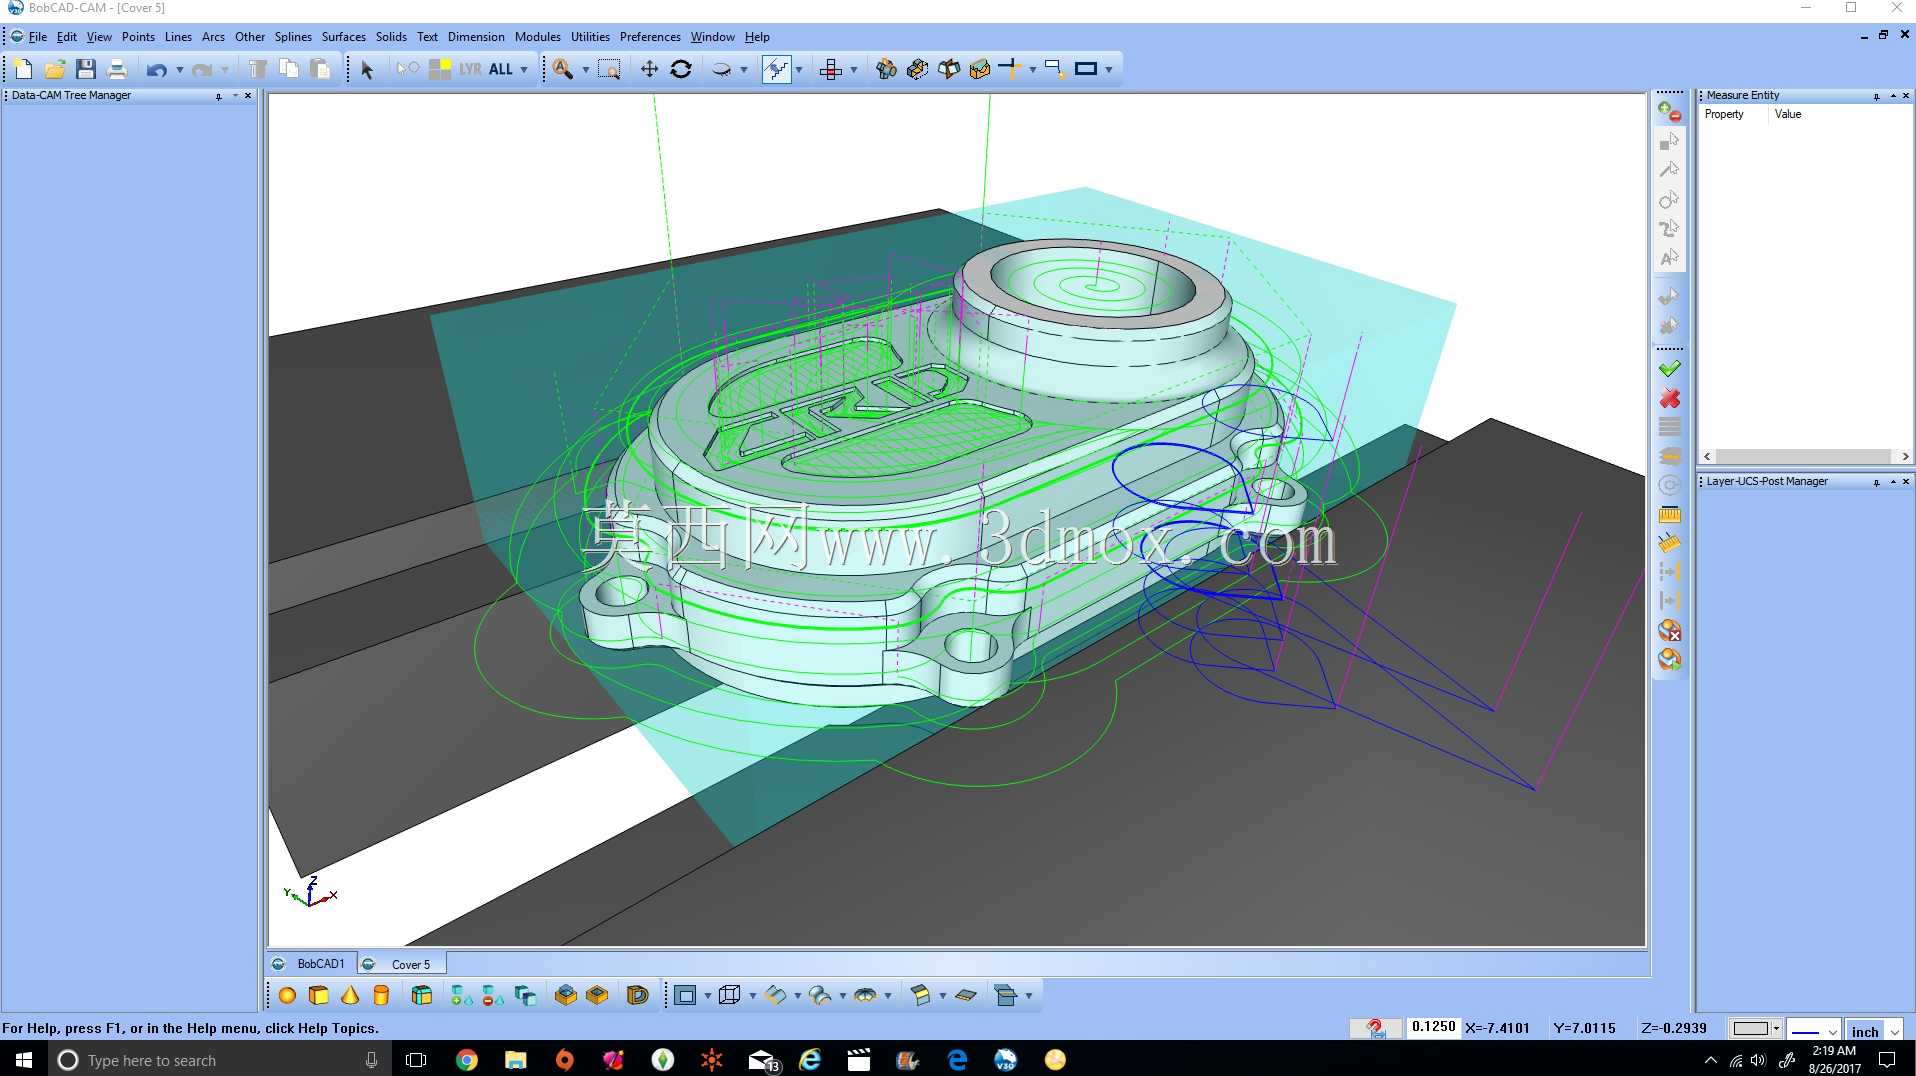Create a Cylinder solid
The image size is (1916, 1076).
380,995
